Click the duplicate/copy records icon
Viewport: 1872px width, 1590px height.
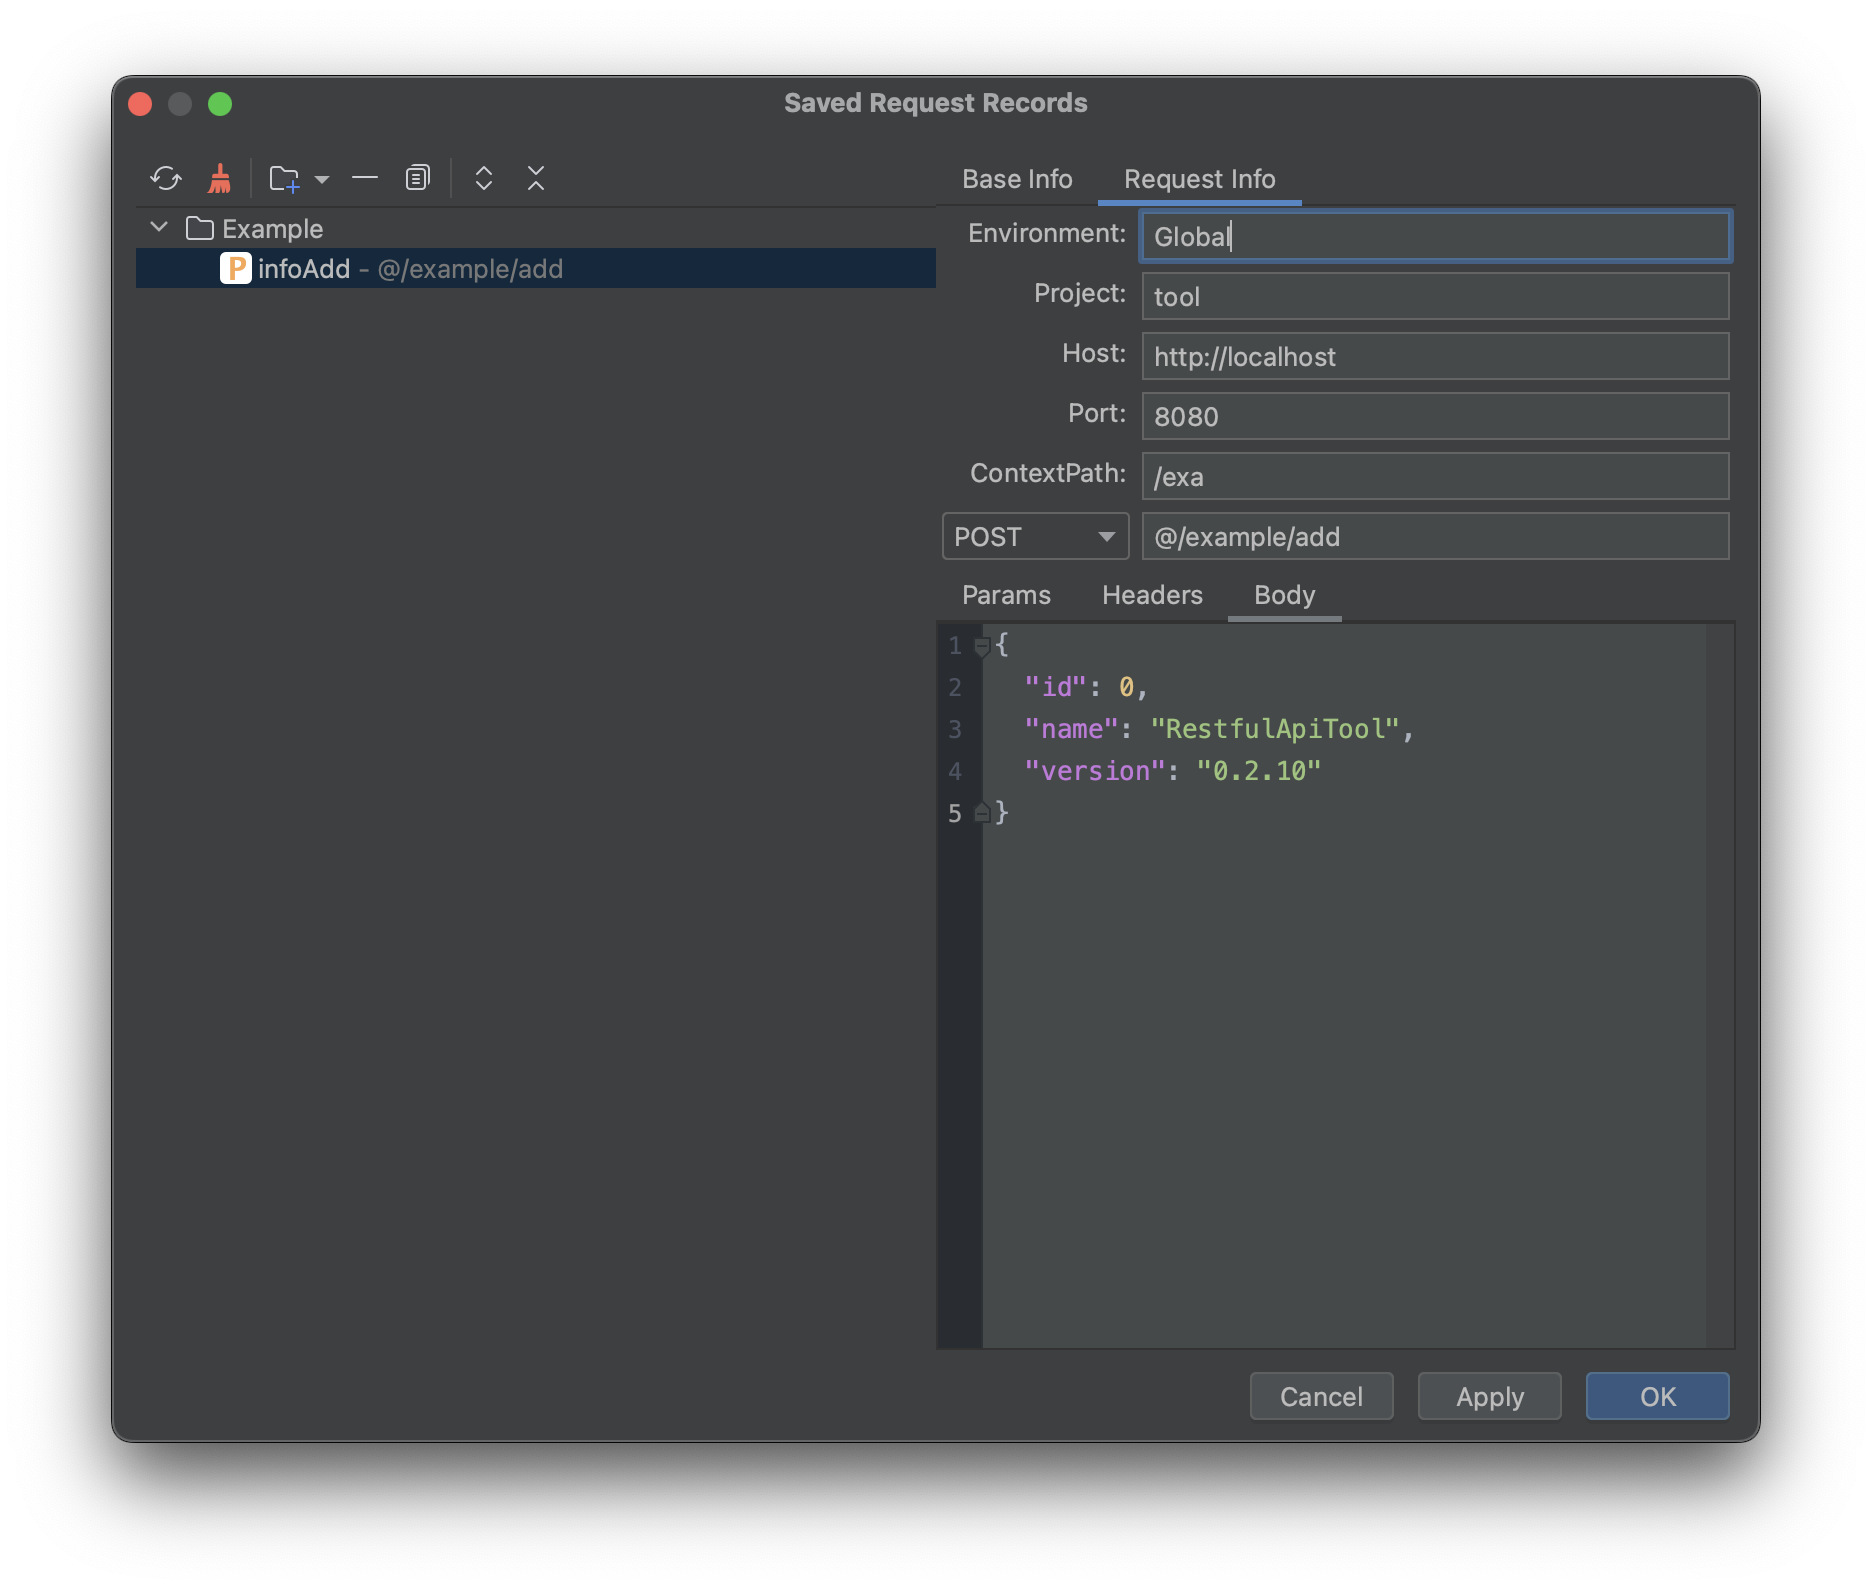(417, 177)
